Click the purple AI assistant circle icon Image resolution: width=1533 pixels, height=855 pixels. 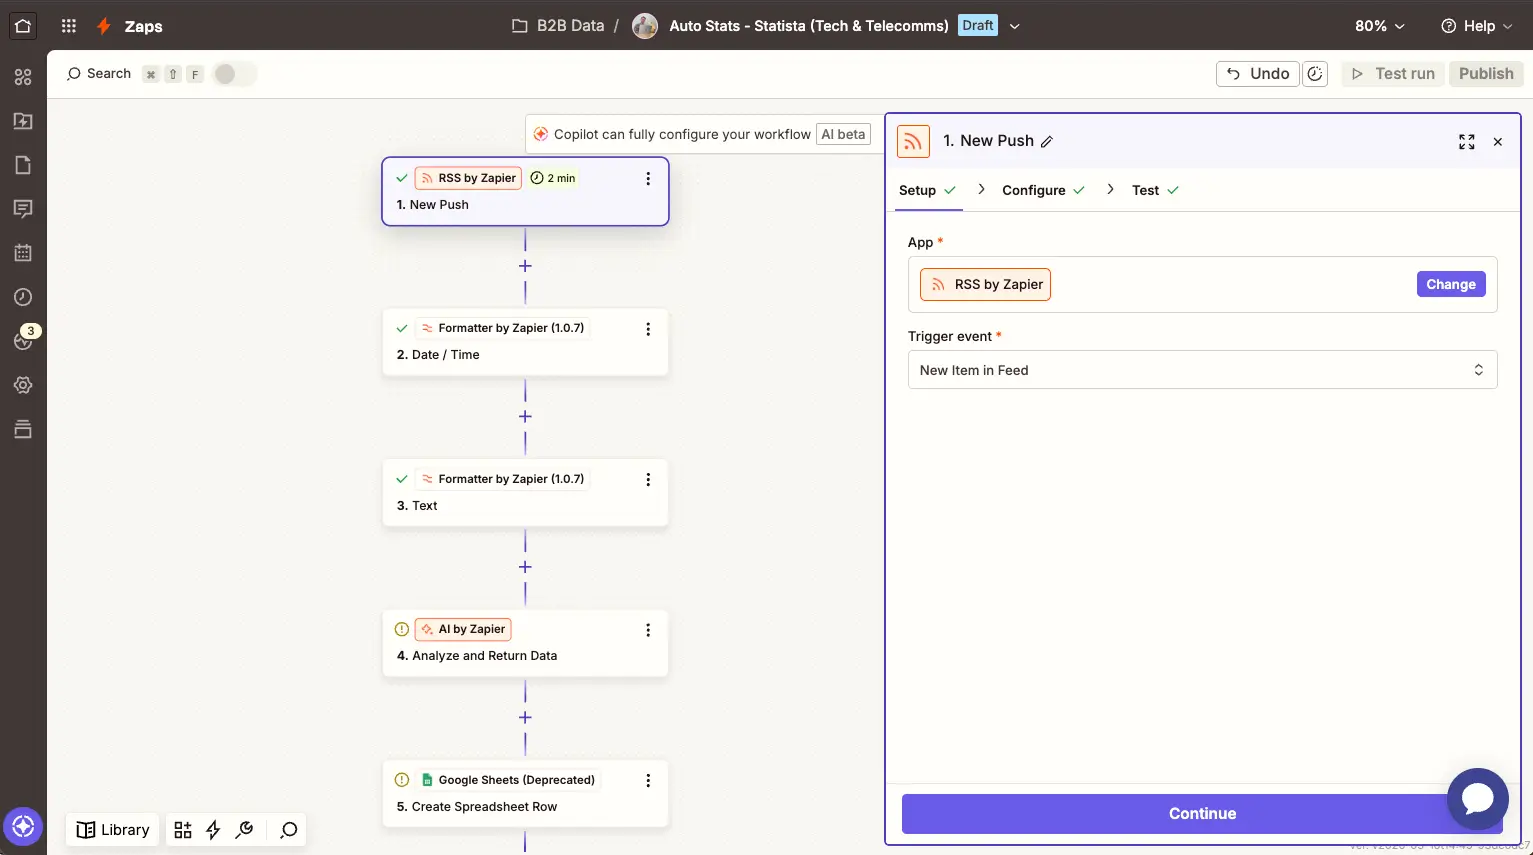(x=23, y=827)
